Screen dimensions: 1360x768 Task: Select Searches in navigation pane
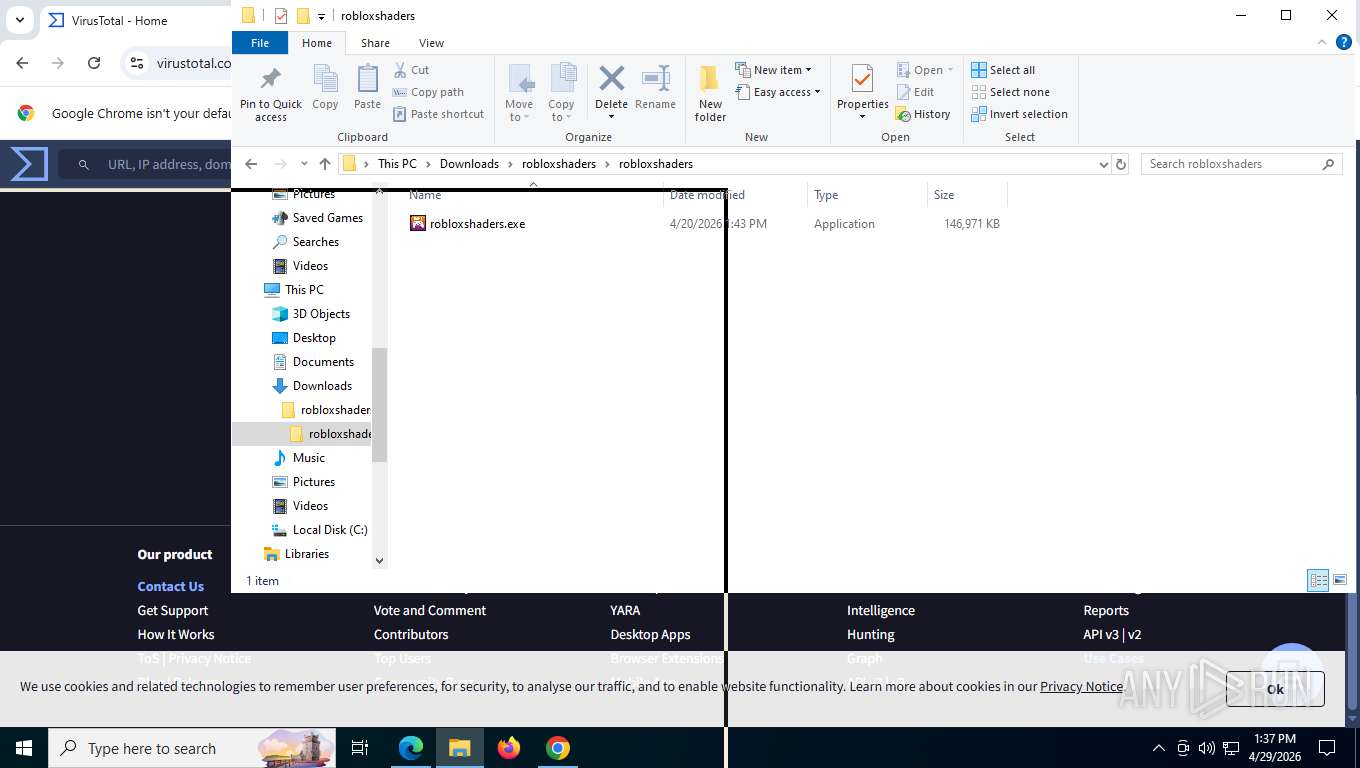315,242
